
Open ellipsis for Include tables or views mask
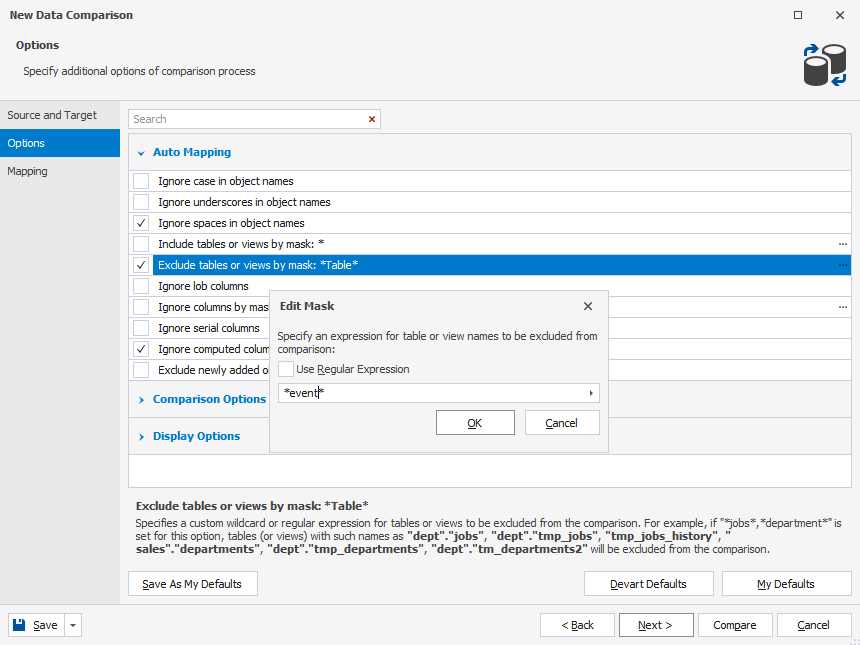pos(842,244)
